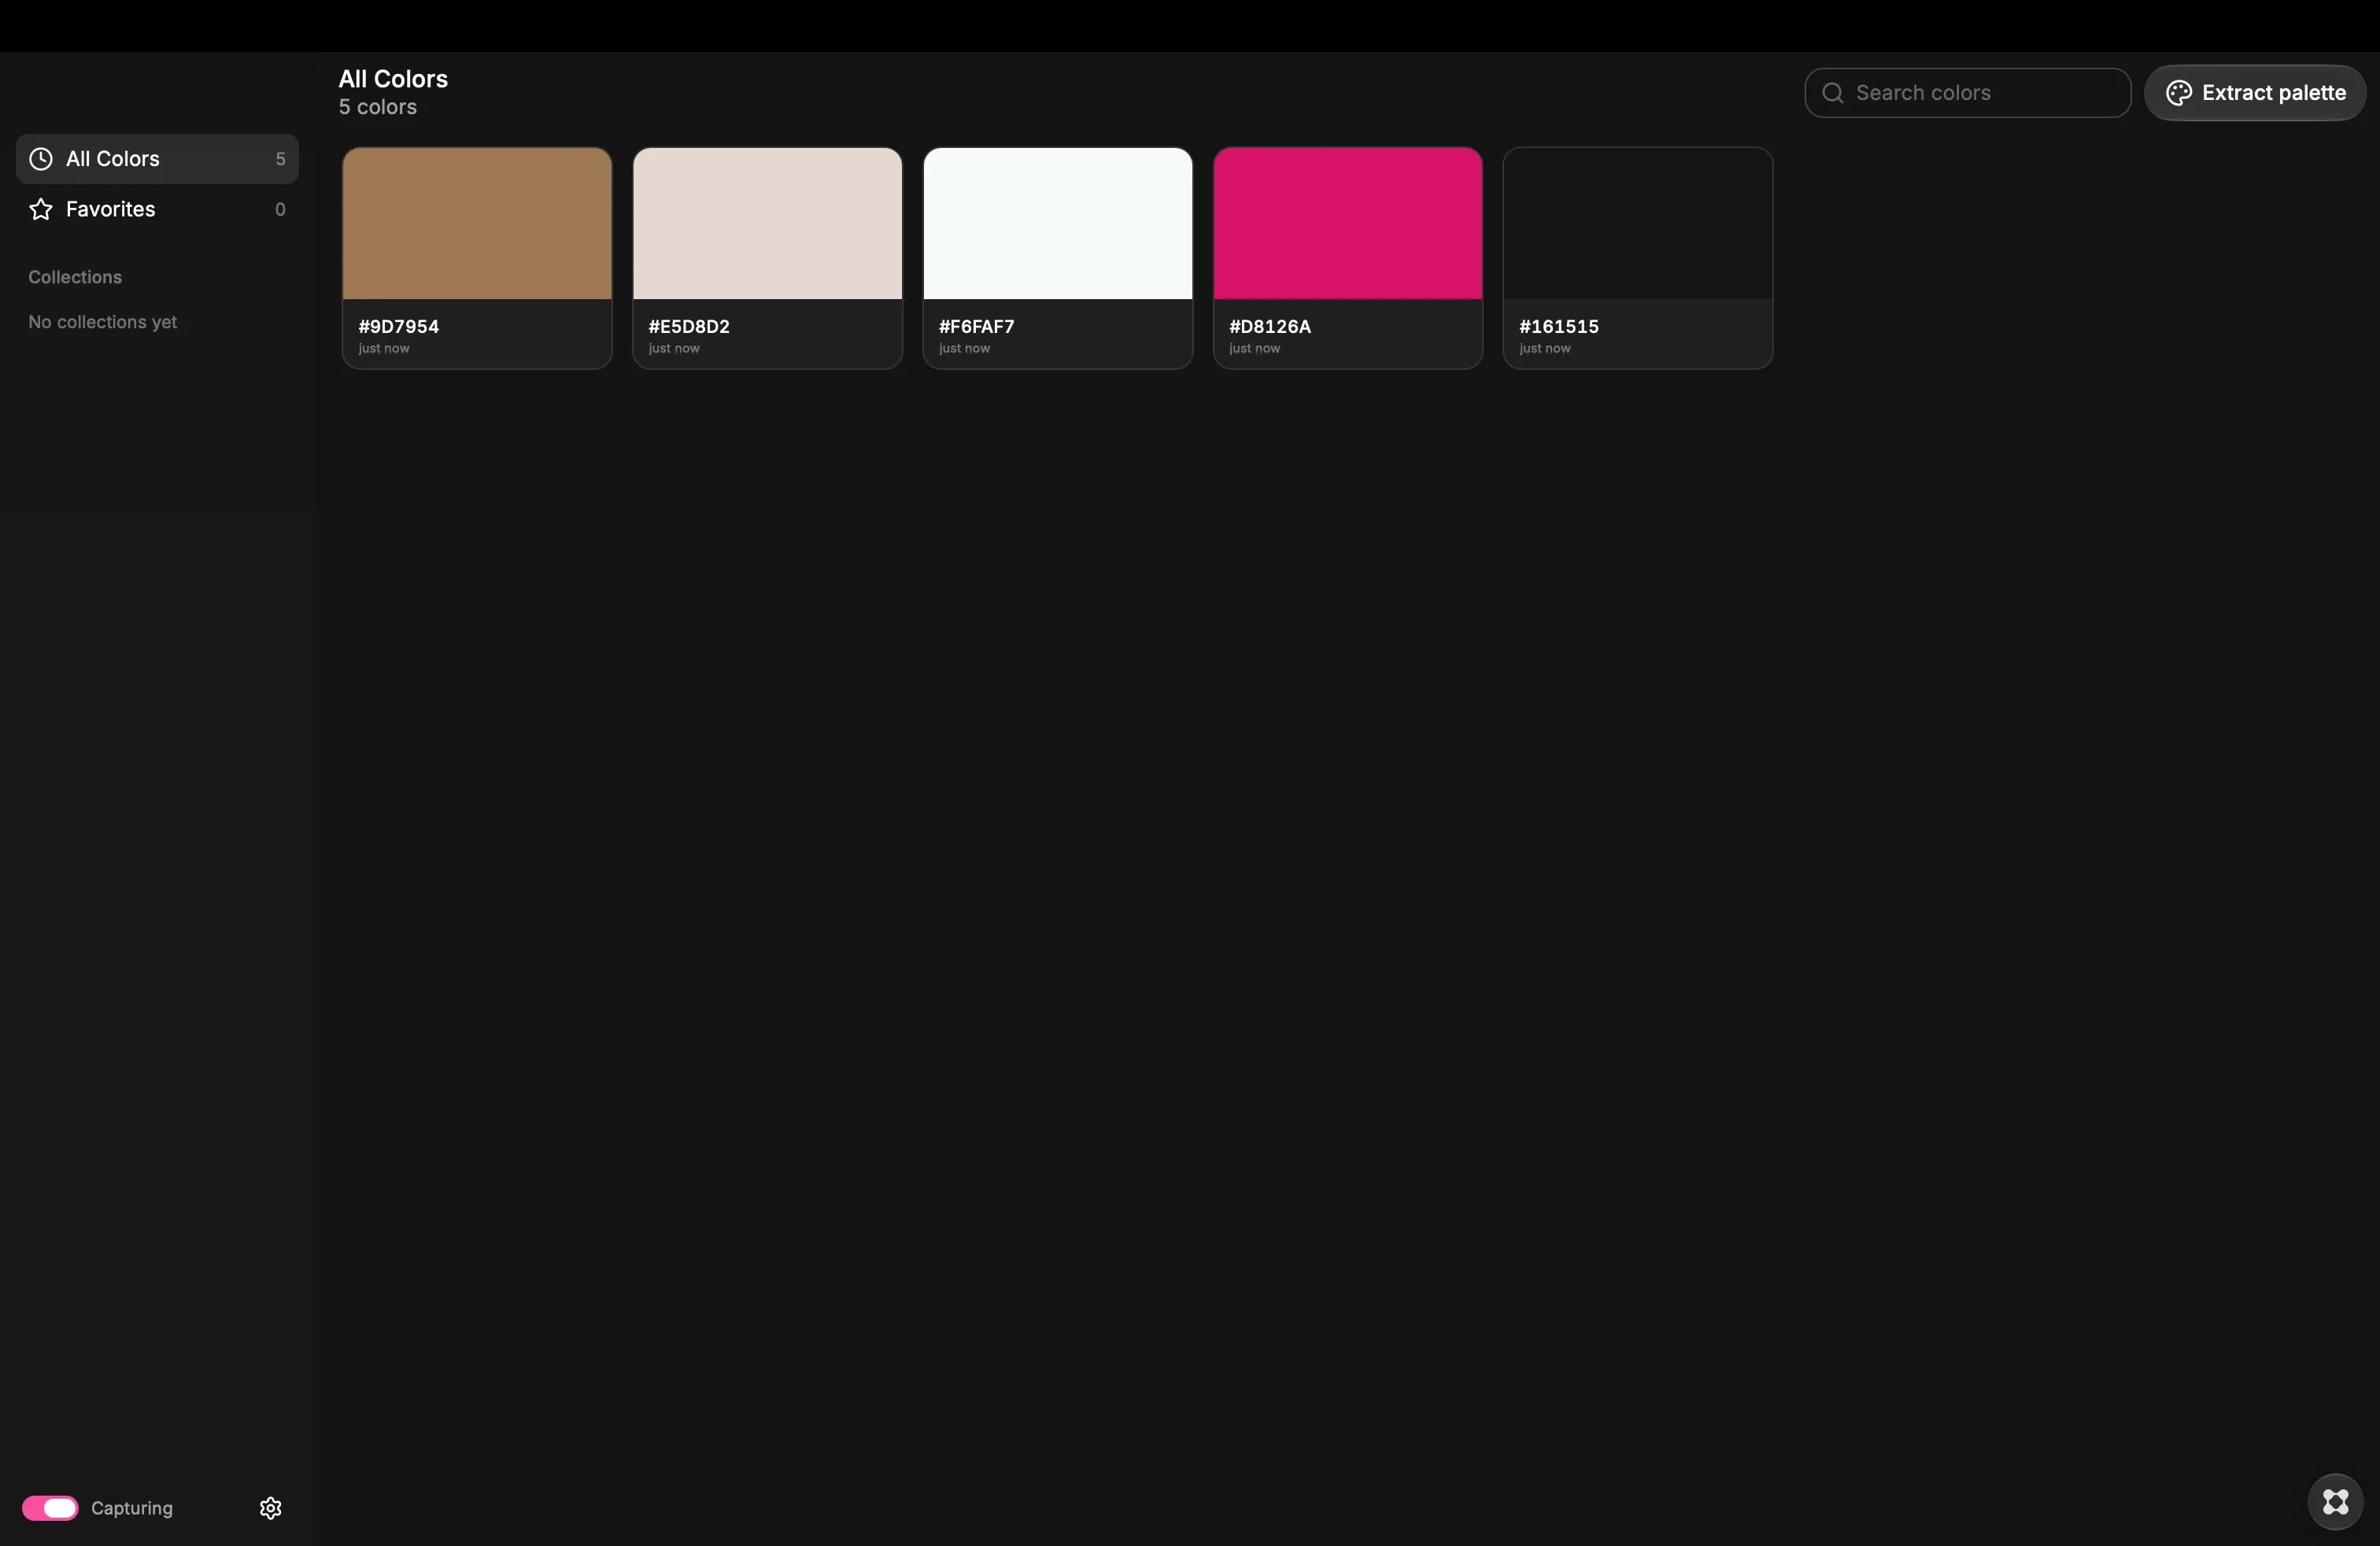Click 'just now' under #161515
Viewport: 2380px width, 1546px height.
[1545, 348]
